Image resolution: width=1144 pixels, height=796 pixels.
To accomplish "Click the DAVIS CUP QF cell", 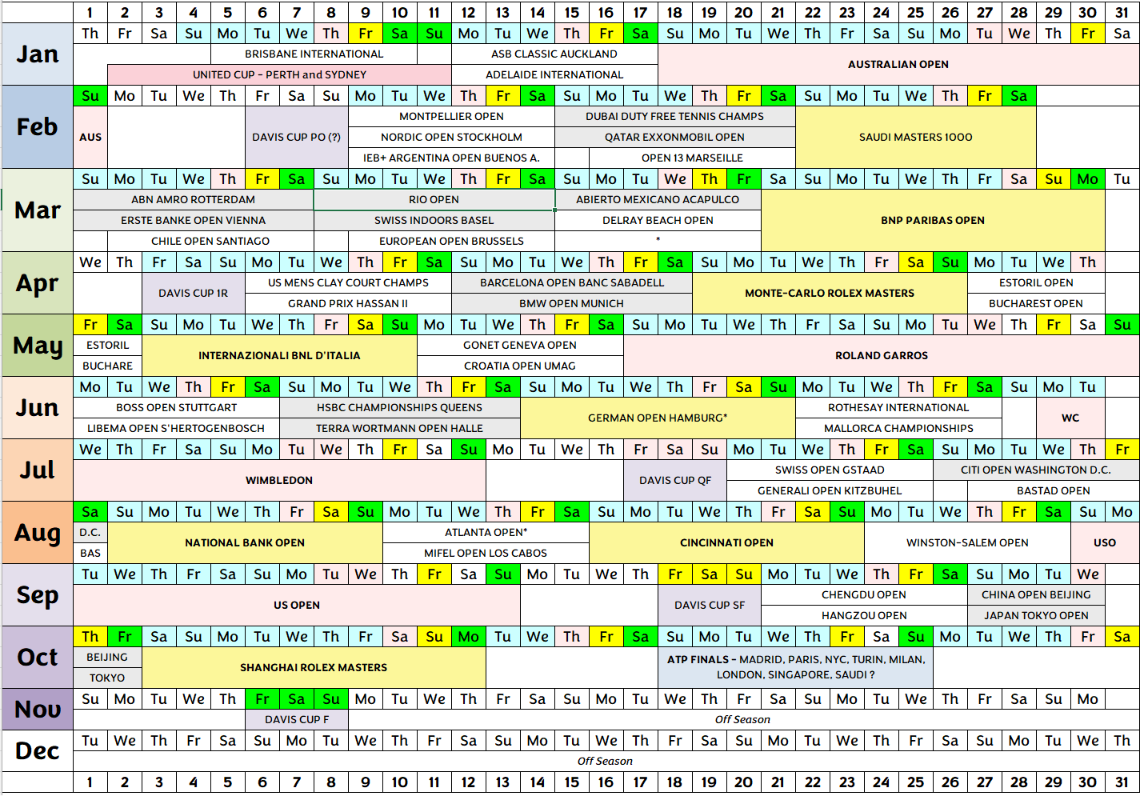I will [675, 480].
